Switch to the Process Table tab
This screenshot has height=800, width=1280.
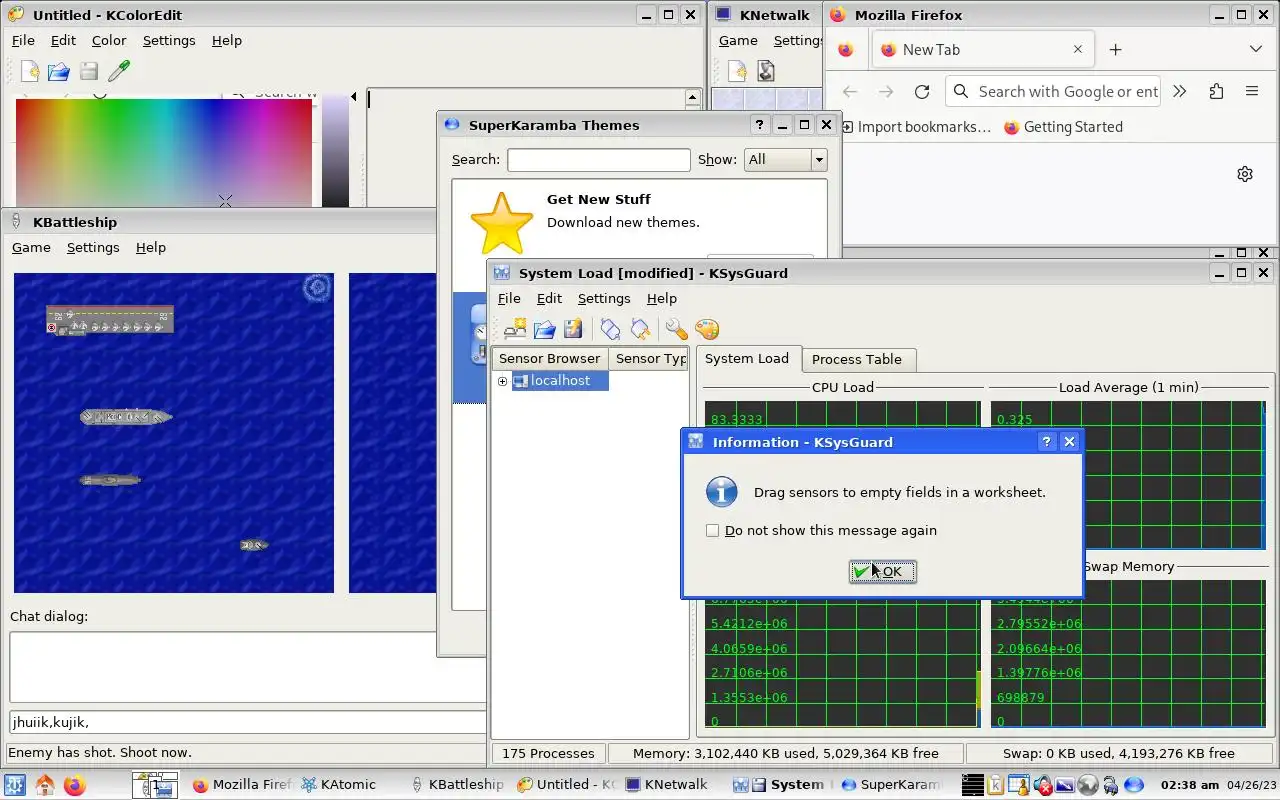tap(857, 359)
